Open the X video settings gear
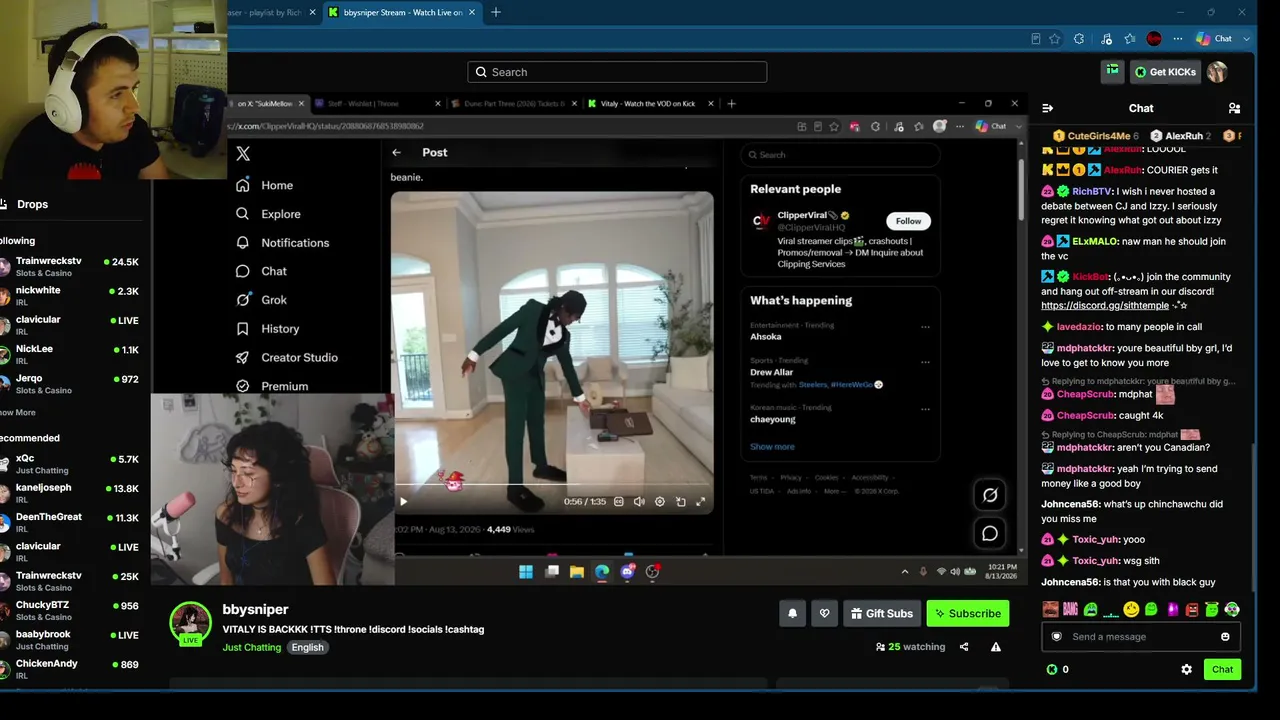The image size is (1280, 720). [x=660, y=502]
